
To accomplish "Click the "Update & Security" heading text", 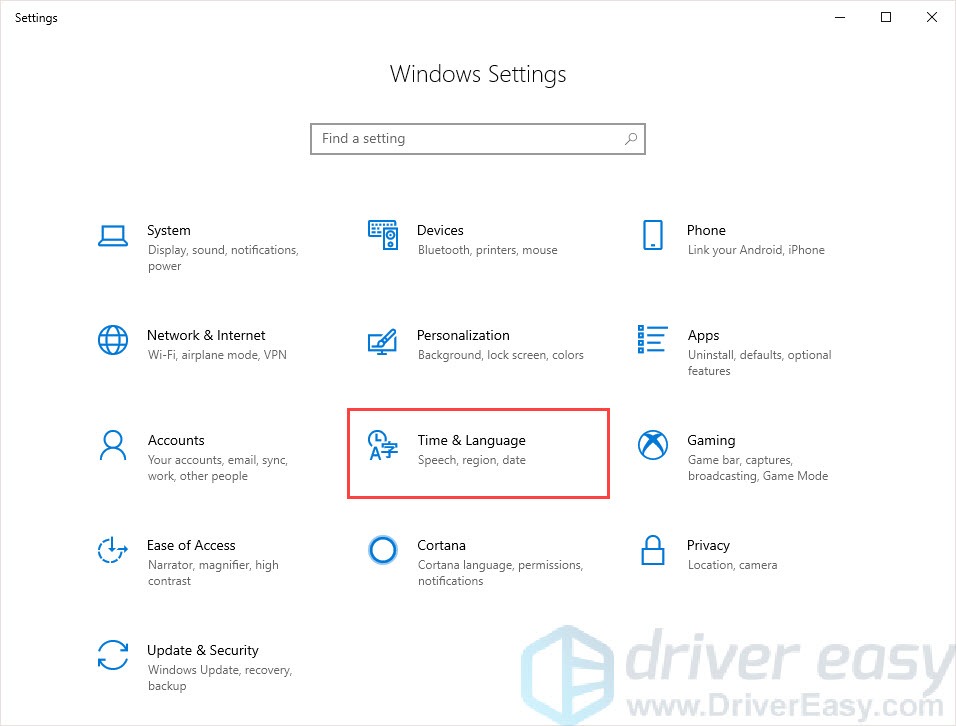I will (202, 650).
